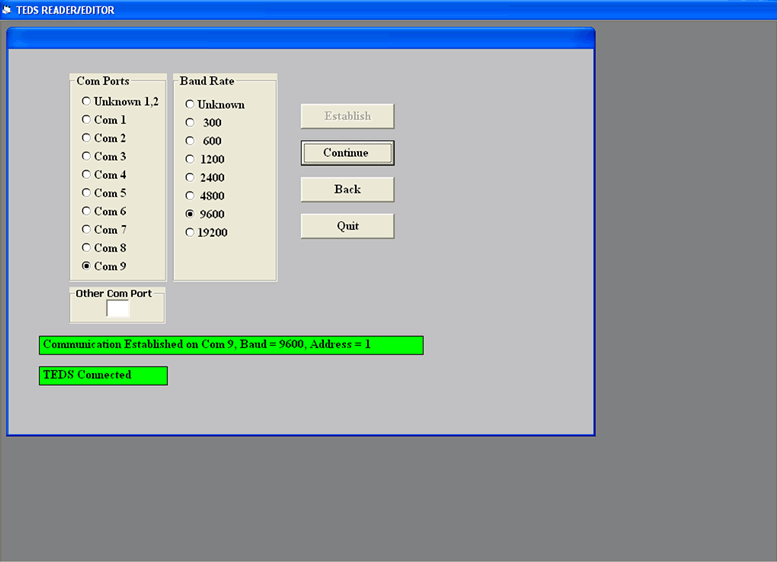This screenshot has width=777, height=562.
Task: Set baud rate to Unknown
Action: tap(190, 105)
